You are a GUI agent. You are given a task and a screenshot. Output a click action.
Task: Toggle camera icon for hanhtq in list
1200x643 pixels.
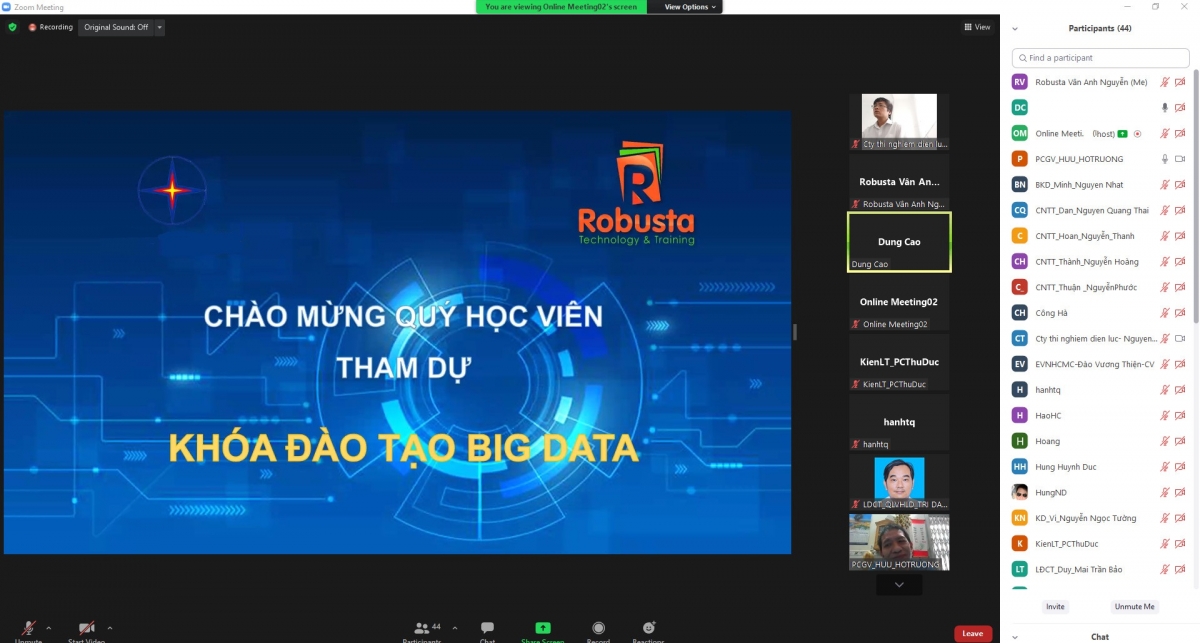pyautogui.click(x=1180, y=389)
